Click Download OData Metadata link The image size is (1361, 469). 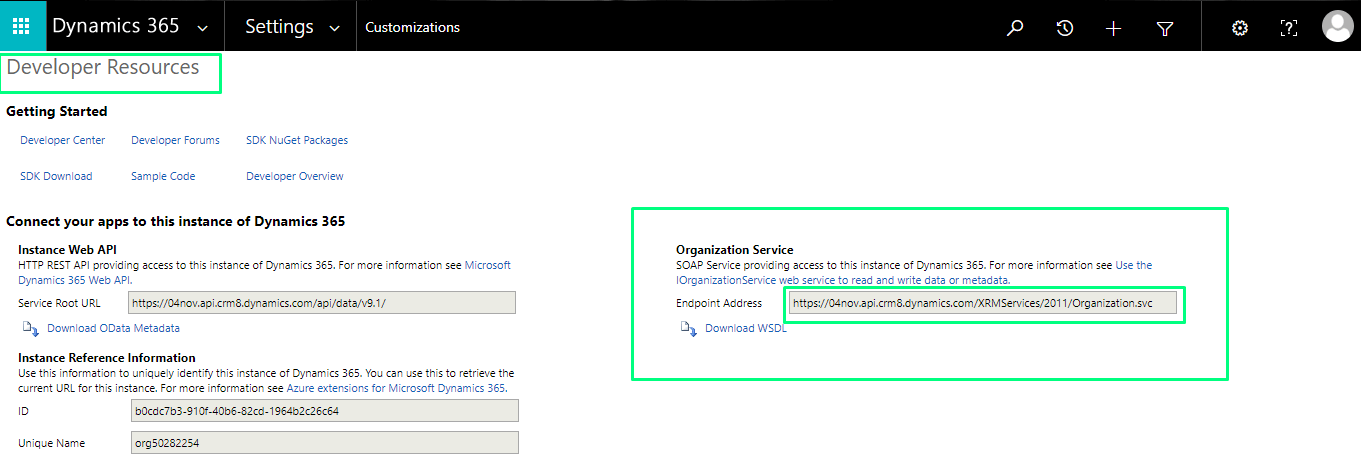tap(112, 328)
